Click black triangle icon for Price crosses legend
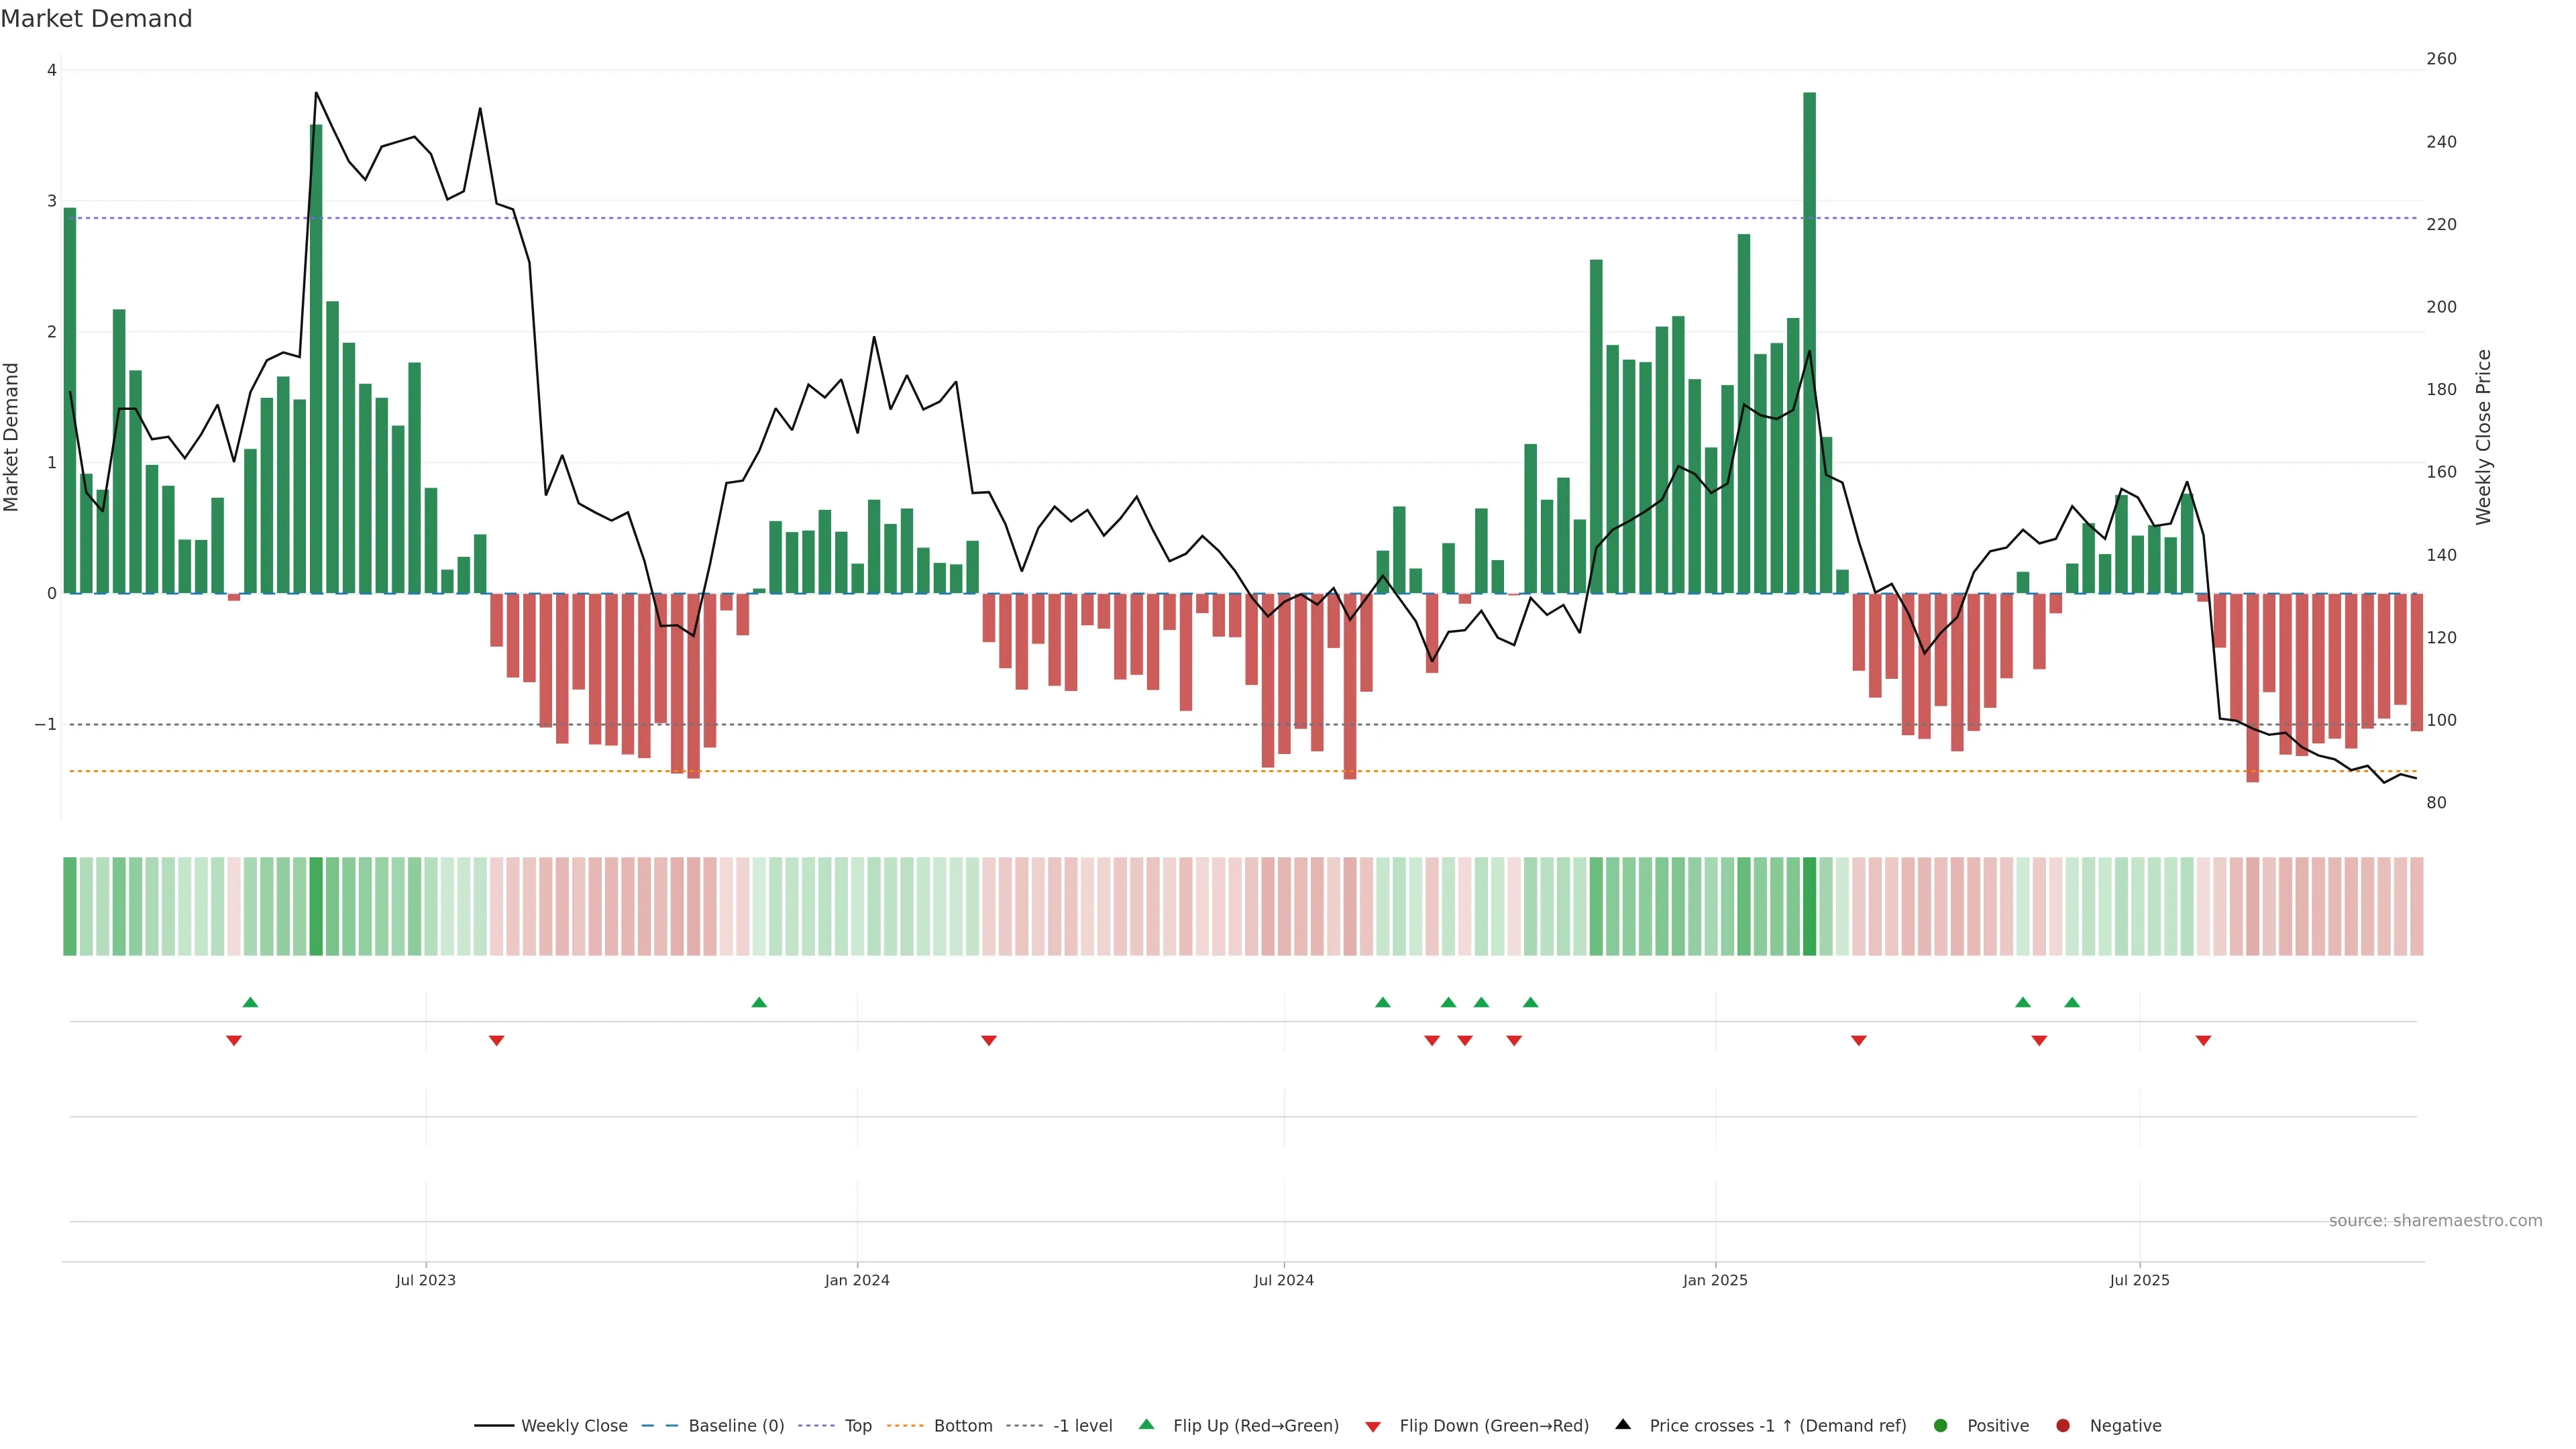Screen dimensions: 2576x1449 1623,1424
